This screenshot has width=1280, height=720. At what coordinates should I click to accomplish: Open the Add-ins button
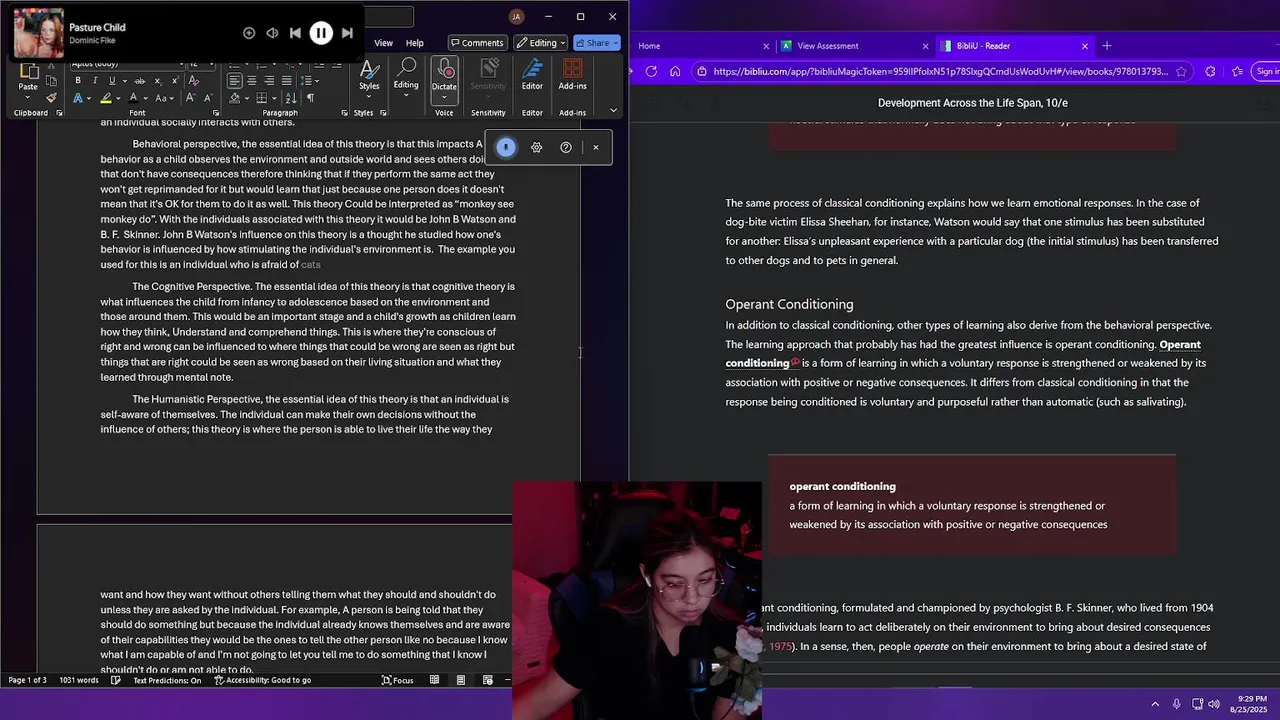pyautogui.click(x=572, y=76)
